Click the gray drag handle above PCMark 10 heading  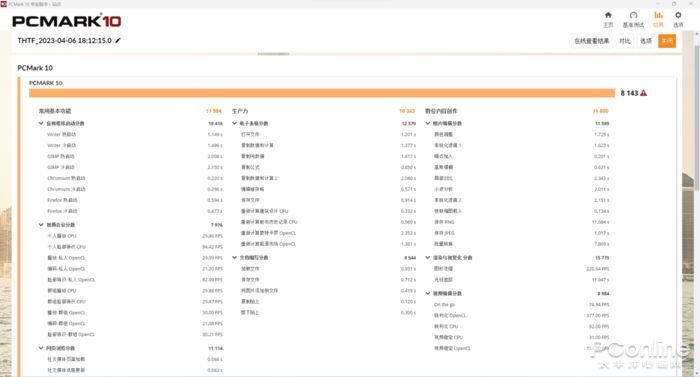coord(274,54)
